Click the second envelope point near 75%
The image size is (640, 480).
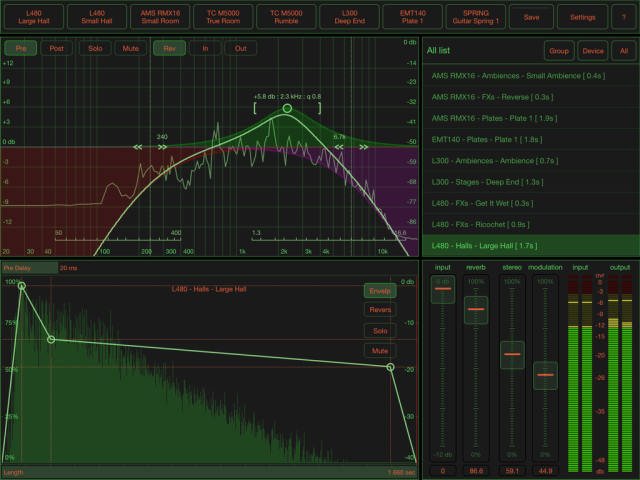(x=51, y=339)
